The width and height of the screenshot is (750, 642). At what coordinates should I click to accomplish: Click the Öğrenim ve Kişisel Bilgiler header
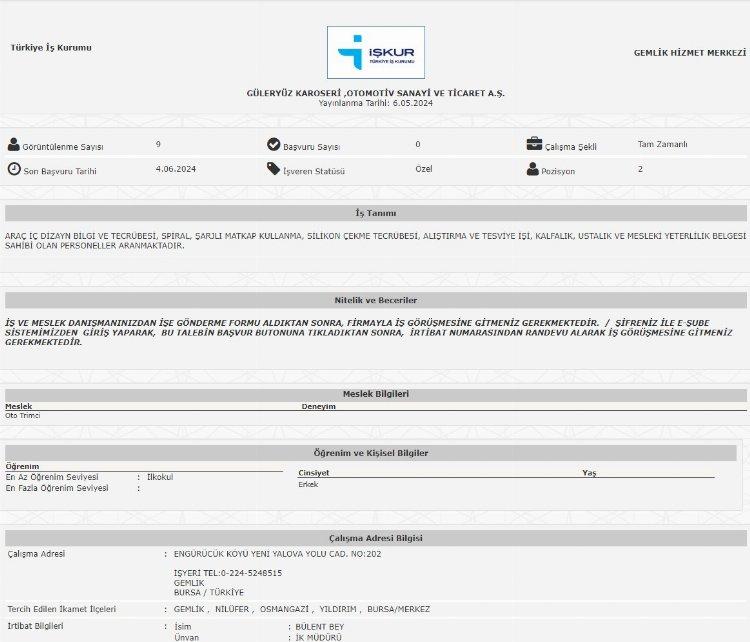[371, 453]
